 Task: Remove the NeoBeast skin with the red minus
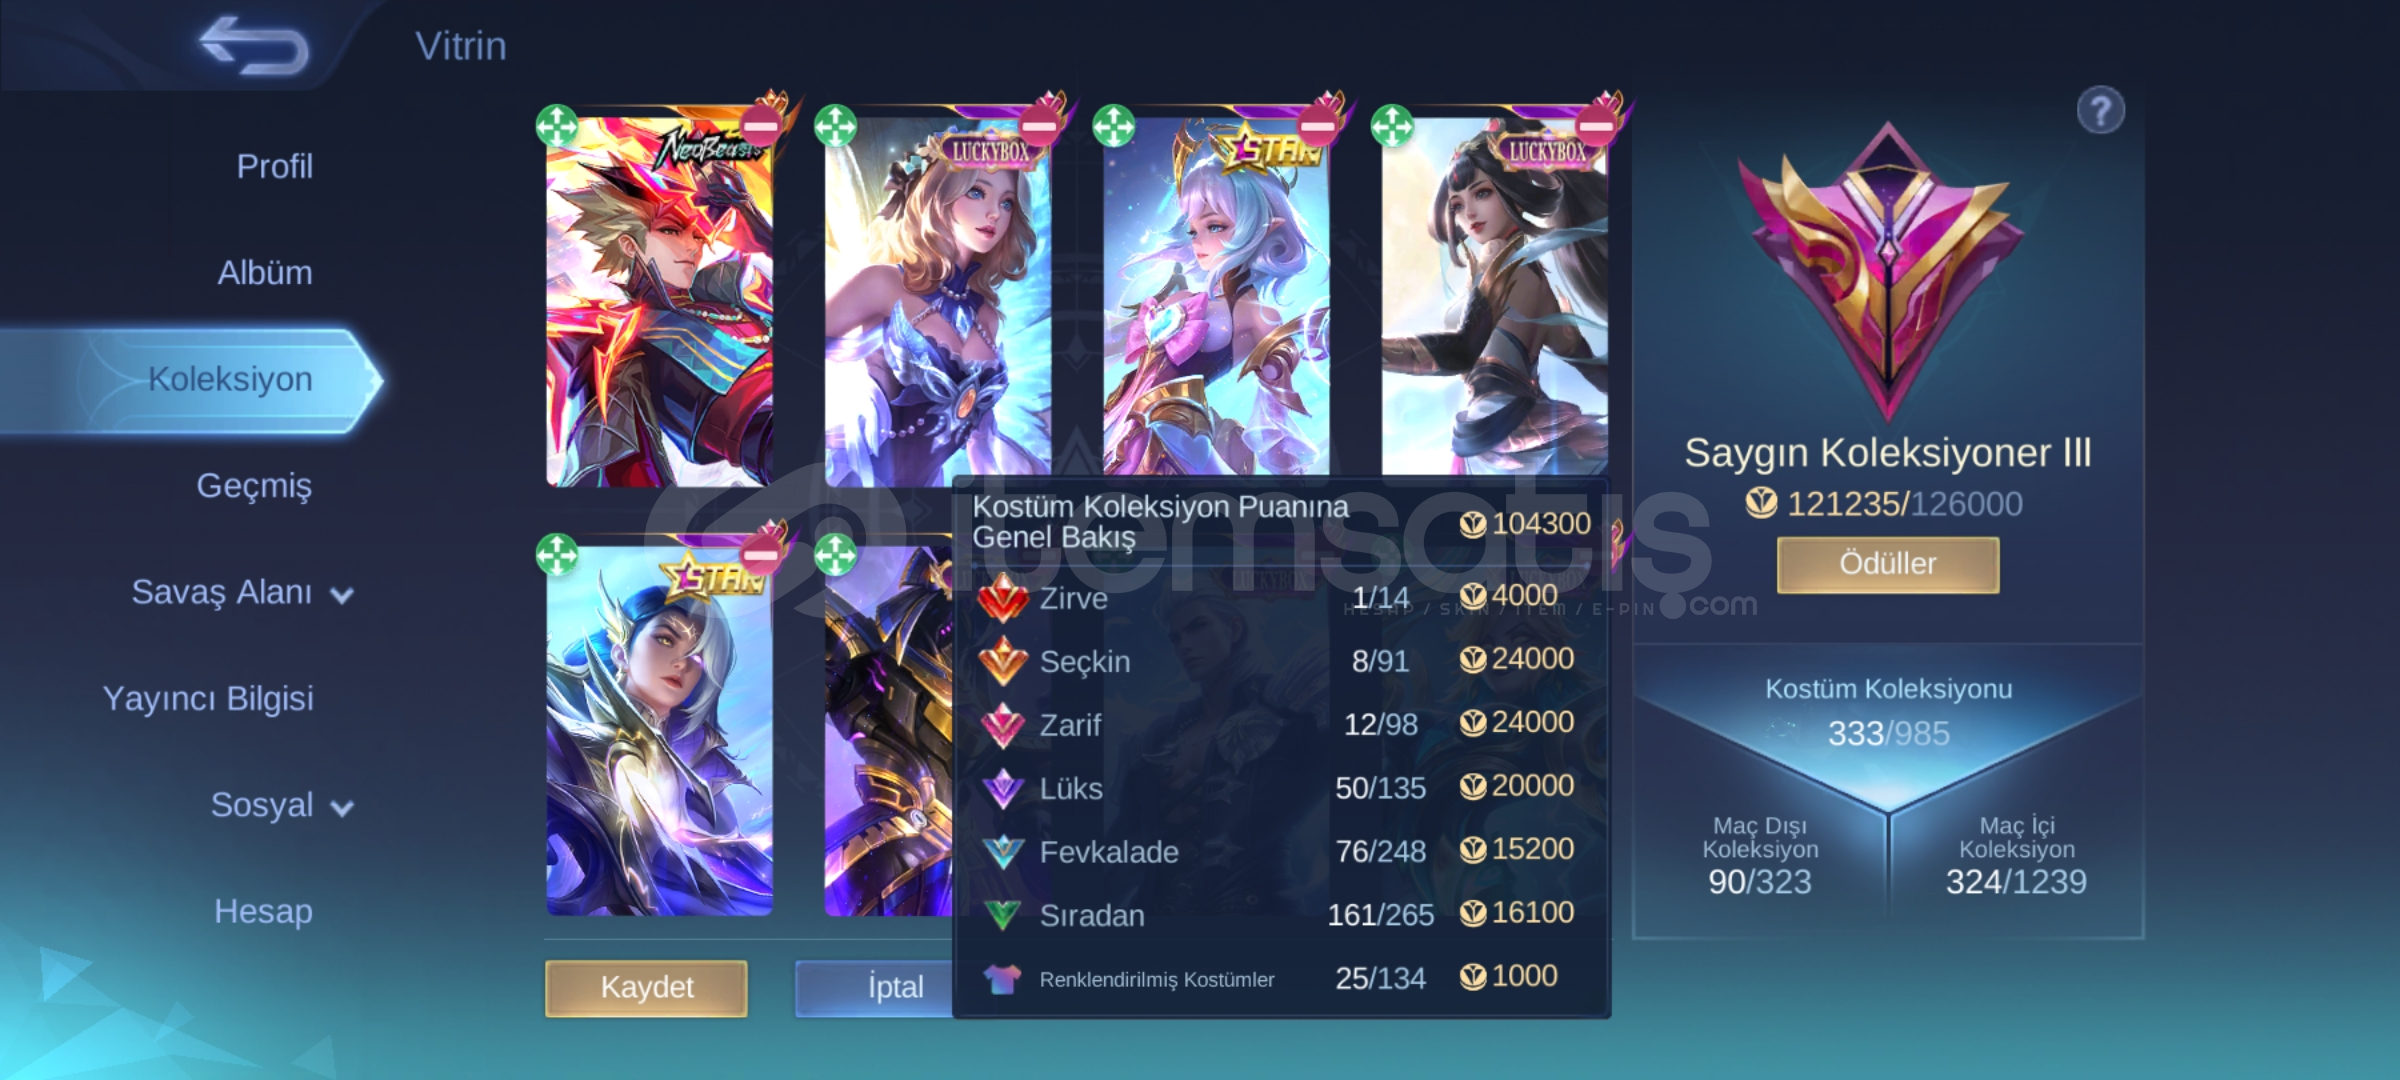pyautogui.click(x=761, y=127)
